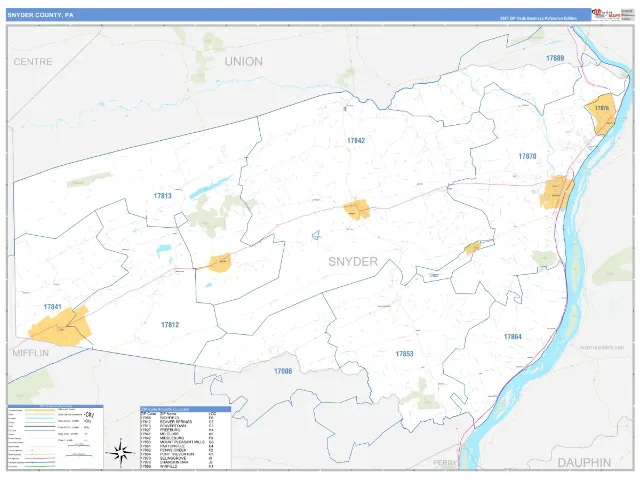Click ZIP code label 17086
The image size is (640, 480).
(x=283, y=371)
